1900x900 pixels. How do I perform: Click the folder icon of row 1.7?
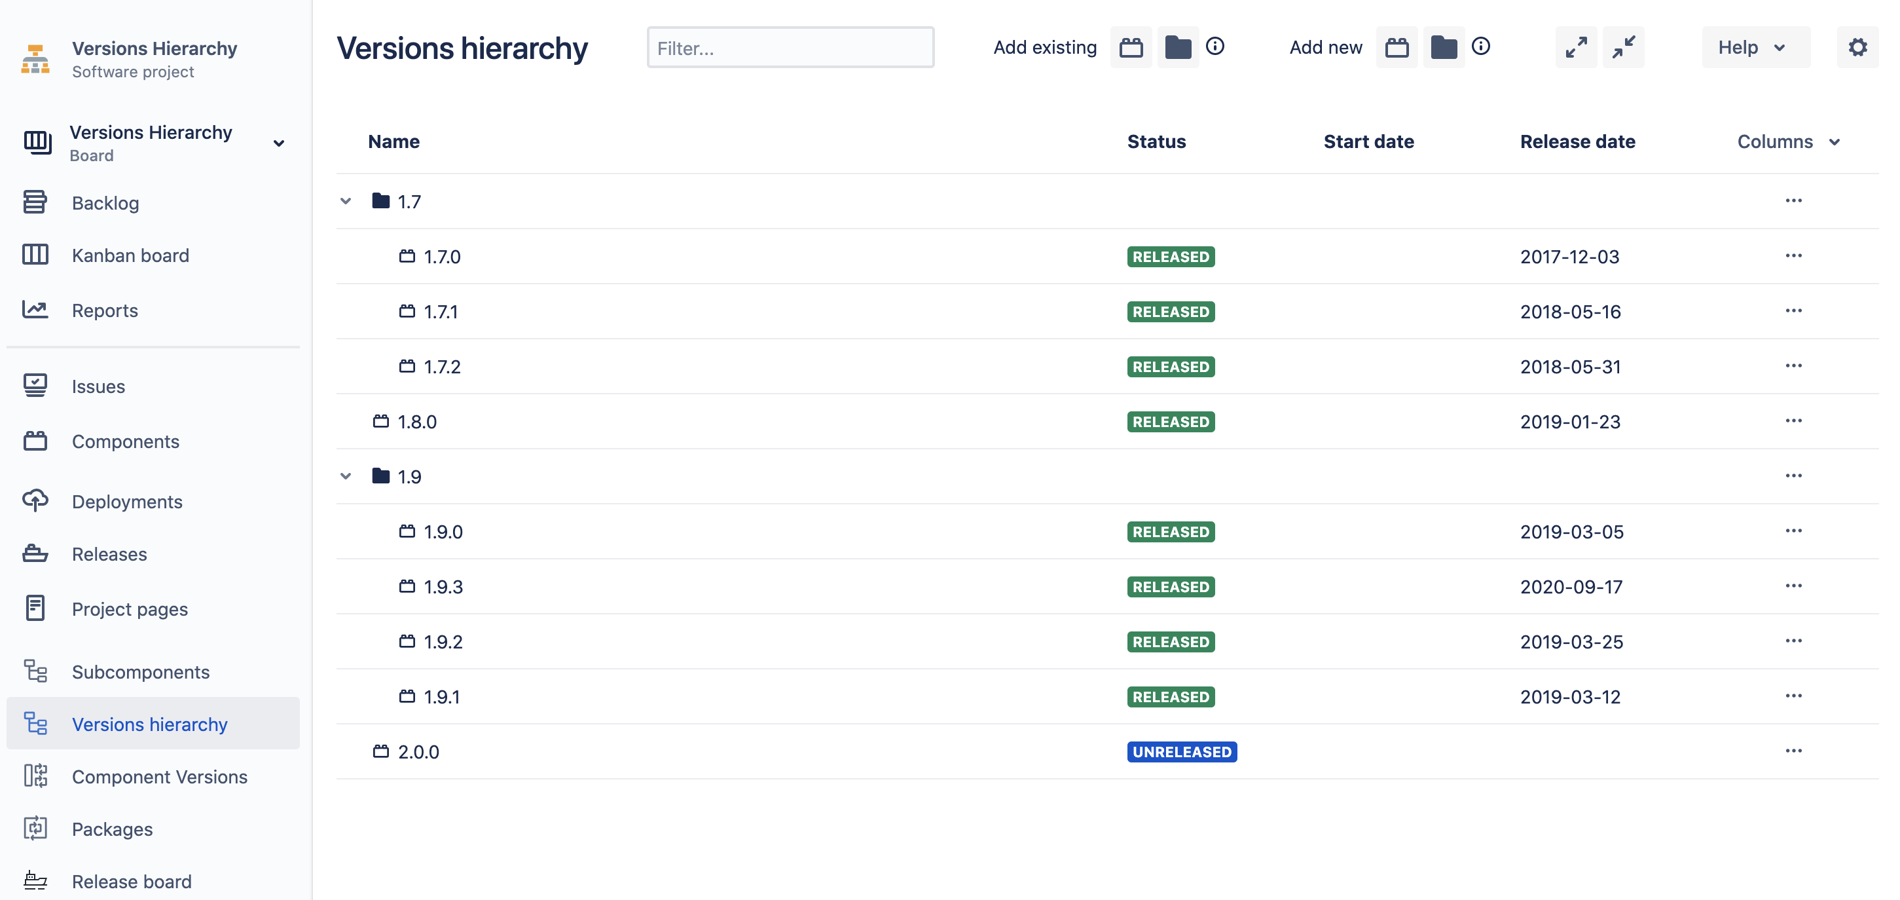(x=381, y=201)
